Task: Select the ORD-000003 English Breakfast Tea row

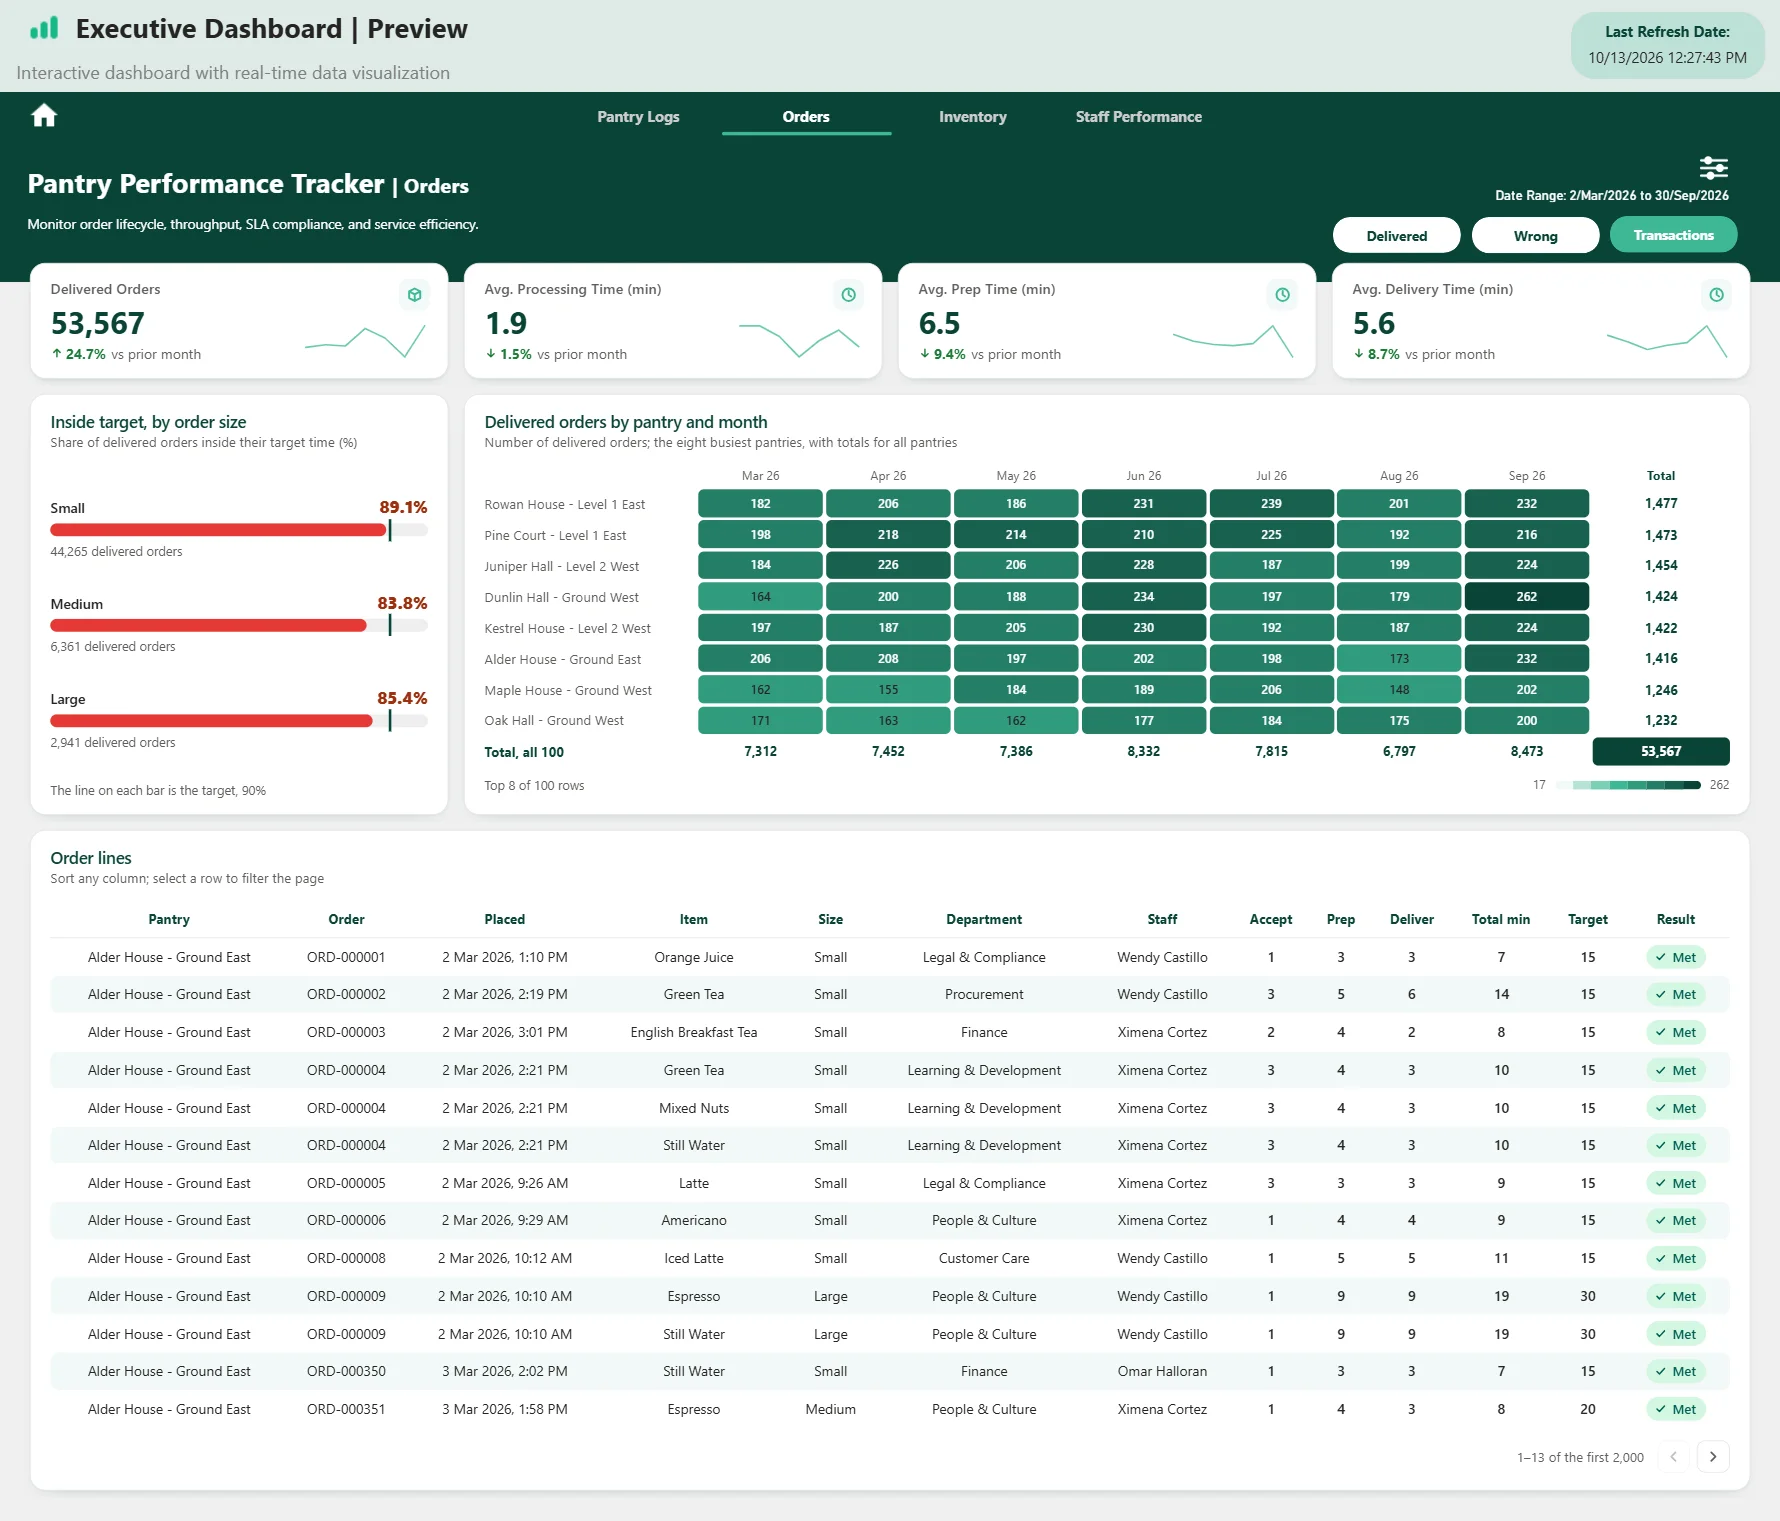Action: (889, 1033)
